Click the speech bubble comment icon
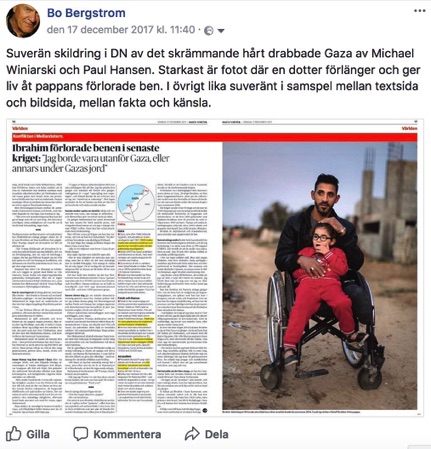The image size is (431, 449). pos(80,434)
